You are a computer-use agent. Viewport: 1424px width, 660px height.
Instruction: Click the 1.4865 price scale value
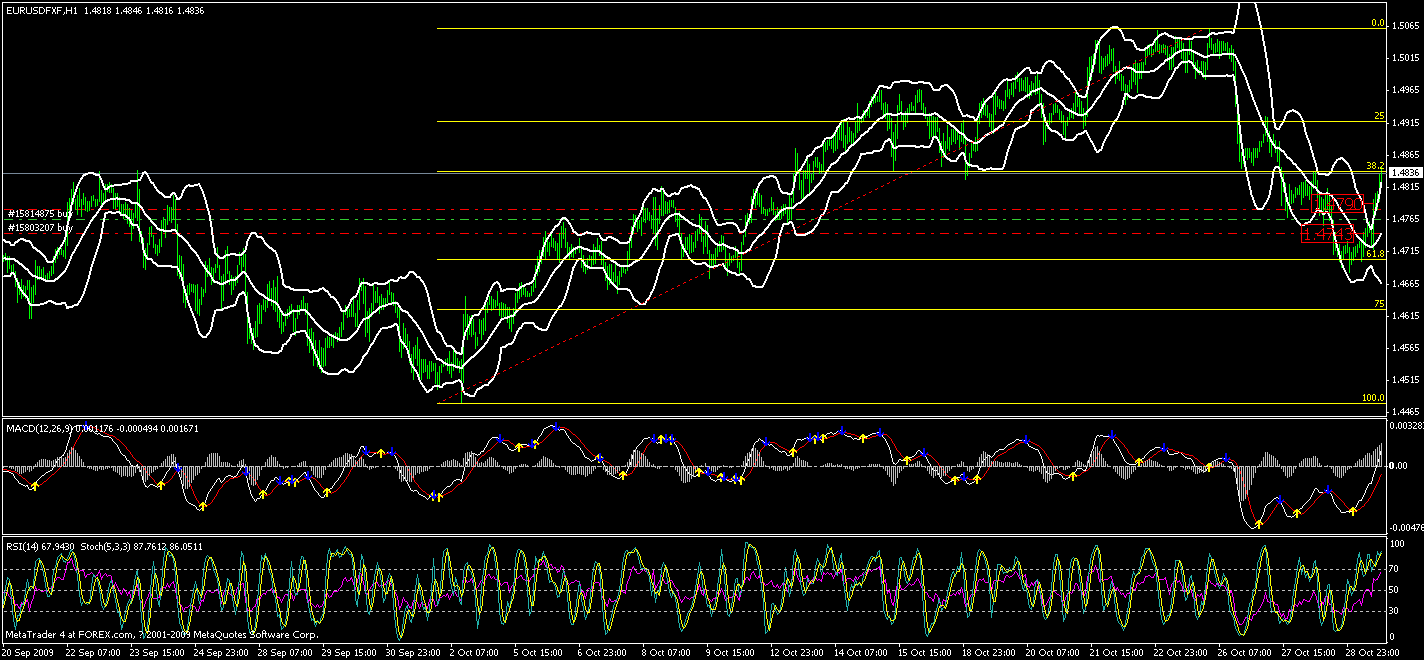(1404, 155)
